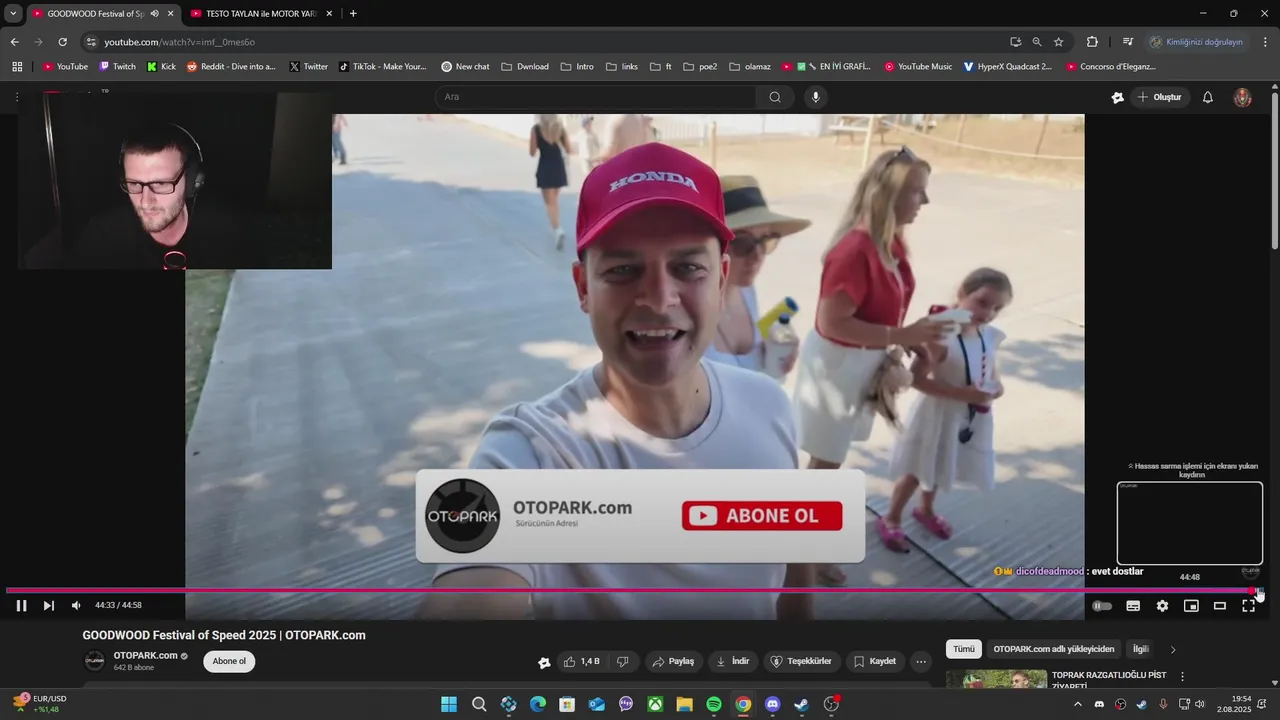The width and height of the screenshot is (1280, 720).
Task: Open the YouTube account avatar menu
Action: pos(1242,97)
